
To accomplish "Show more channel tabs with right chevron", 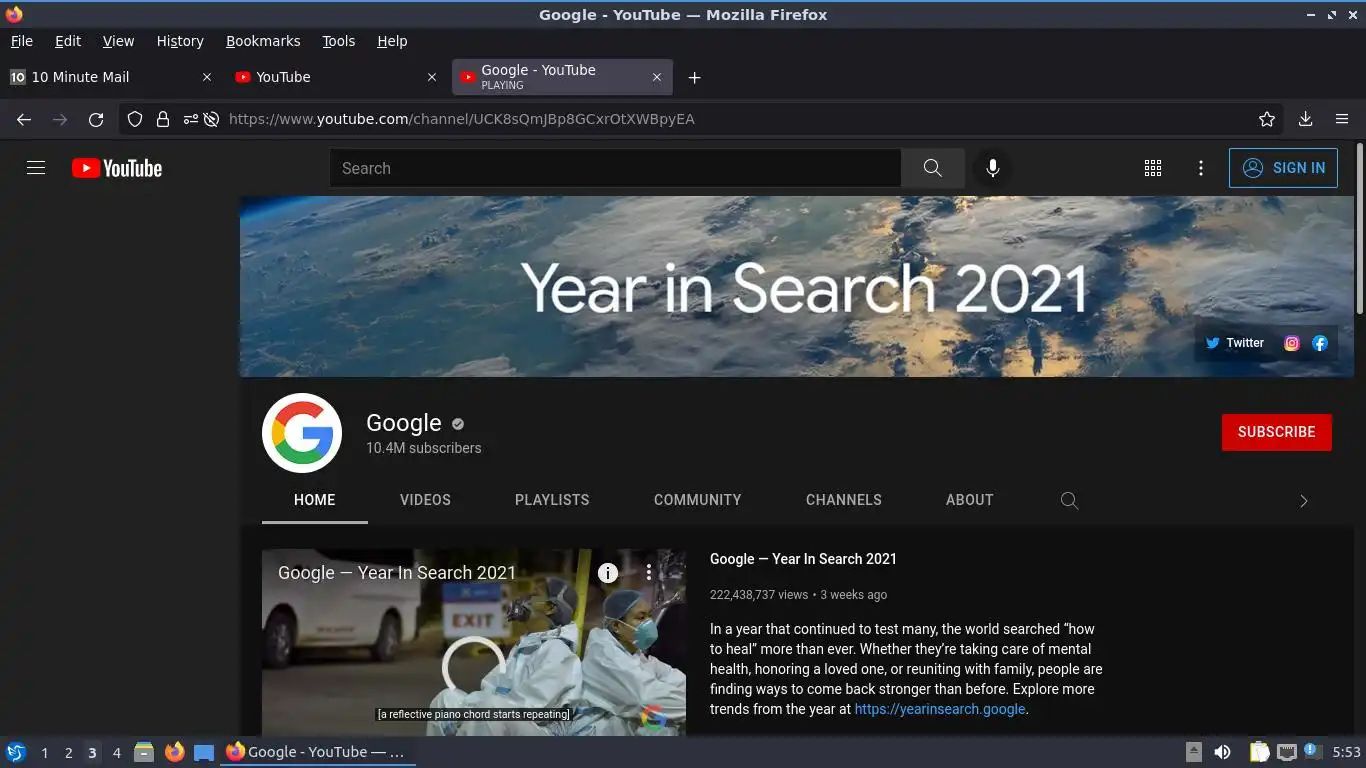I will [x=1303, y=501].
